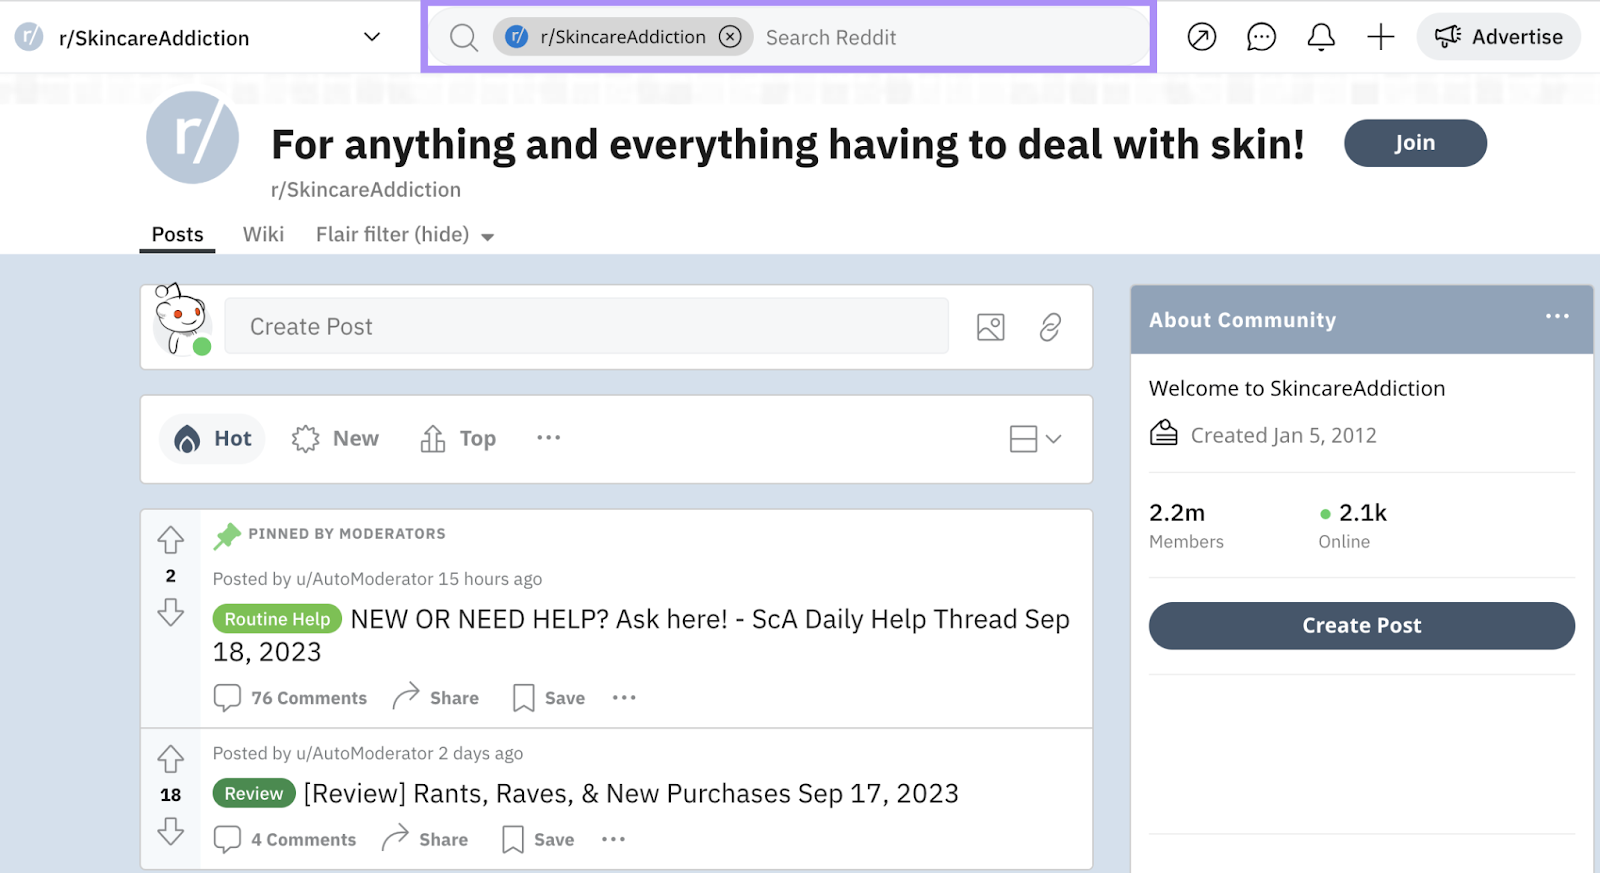Open 76 Comments on the help thread
The image size is (1600, 873).
point(290,698)
